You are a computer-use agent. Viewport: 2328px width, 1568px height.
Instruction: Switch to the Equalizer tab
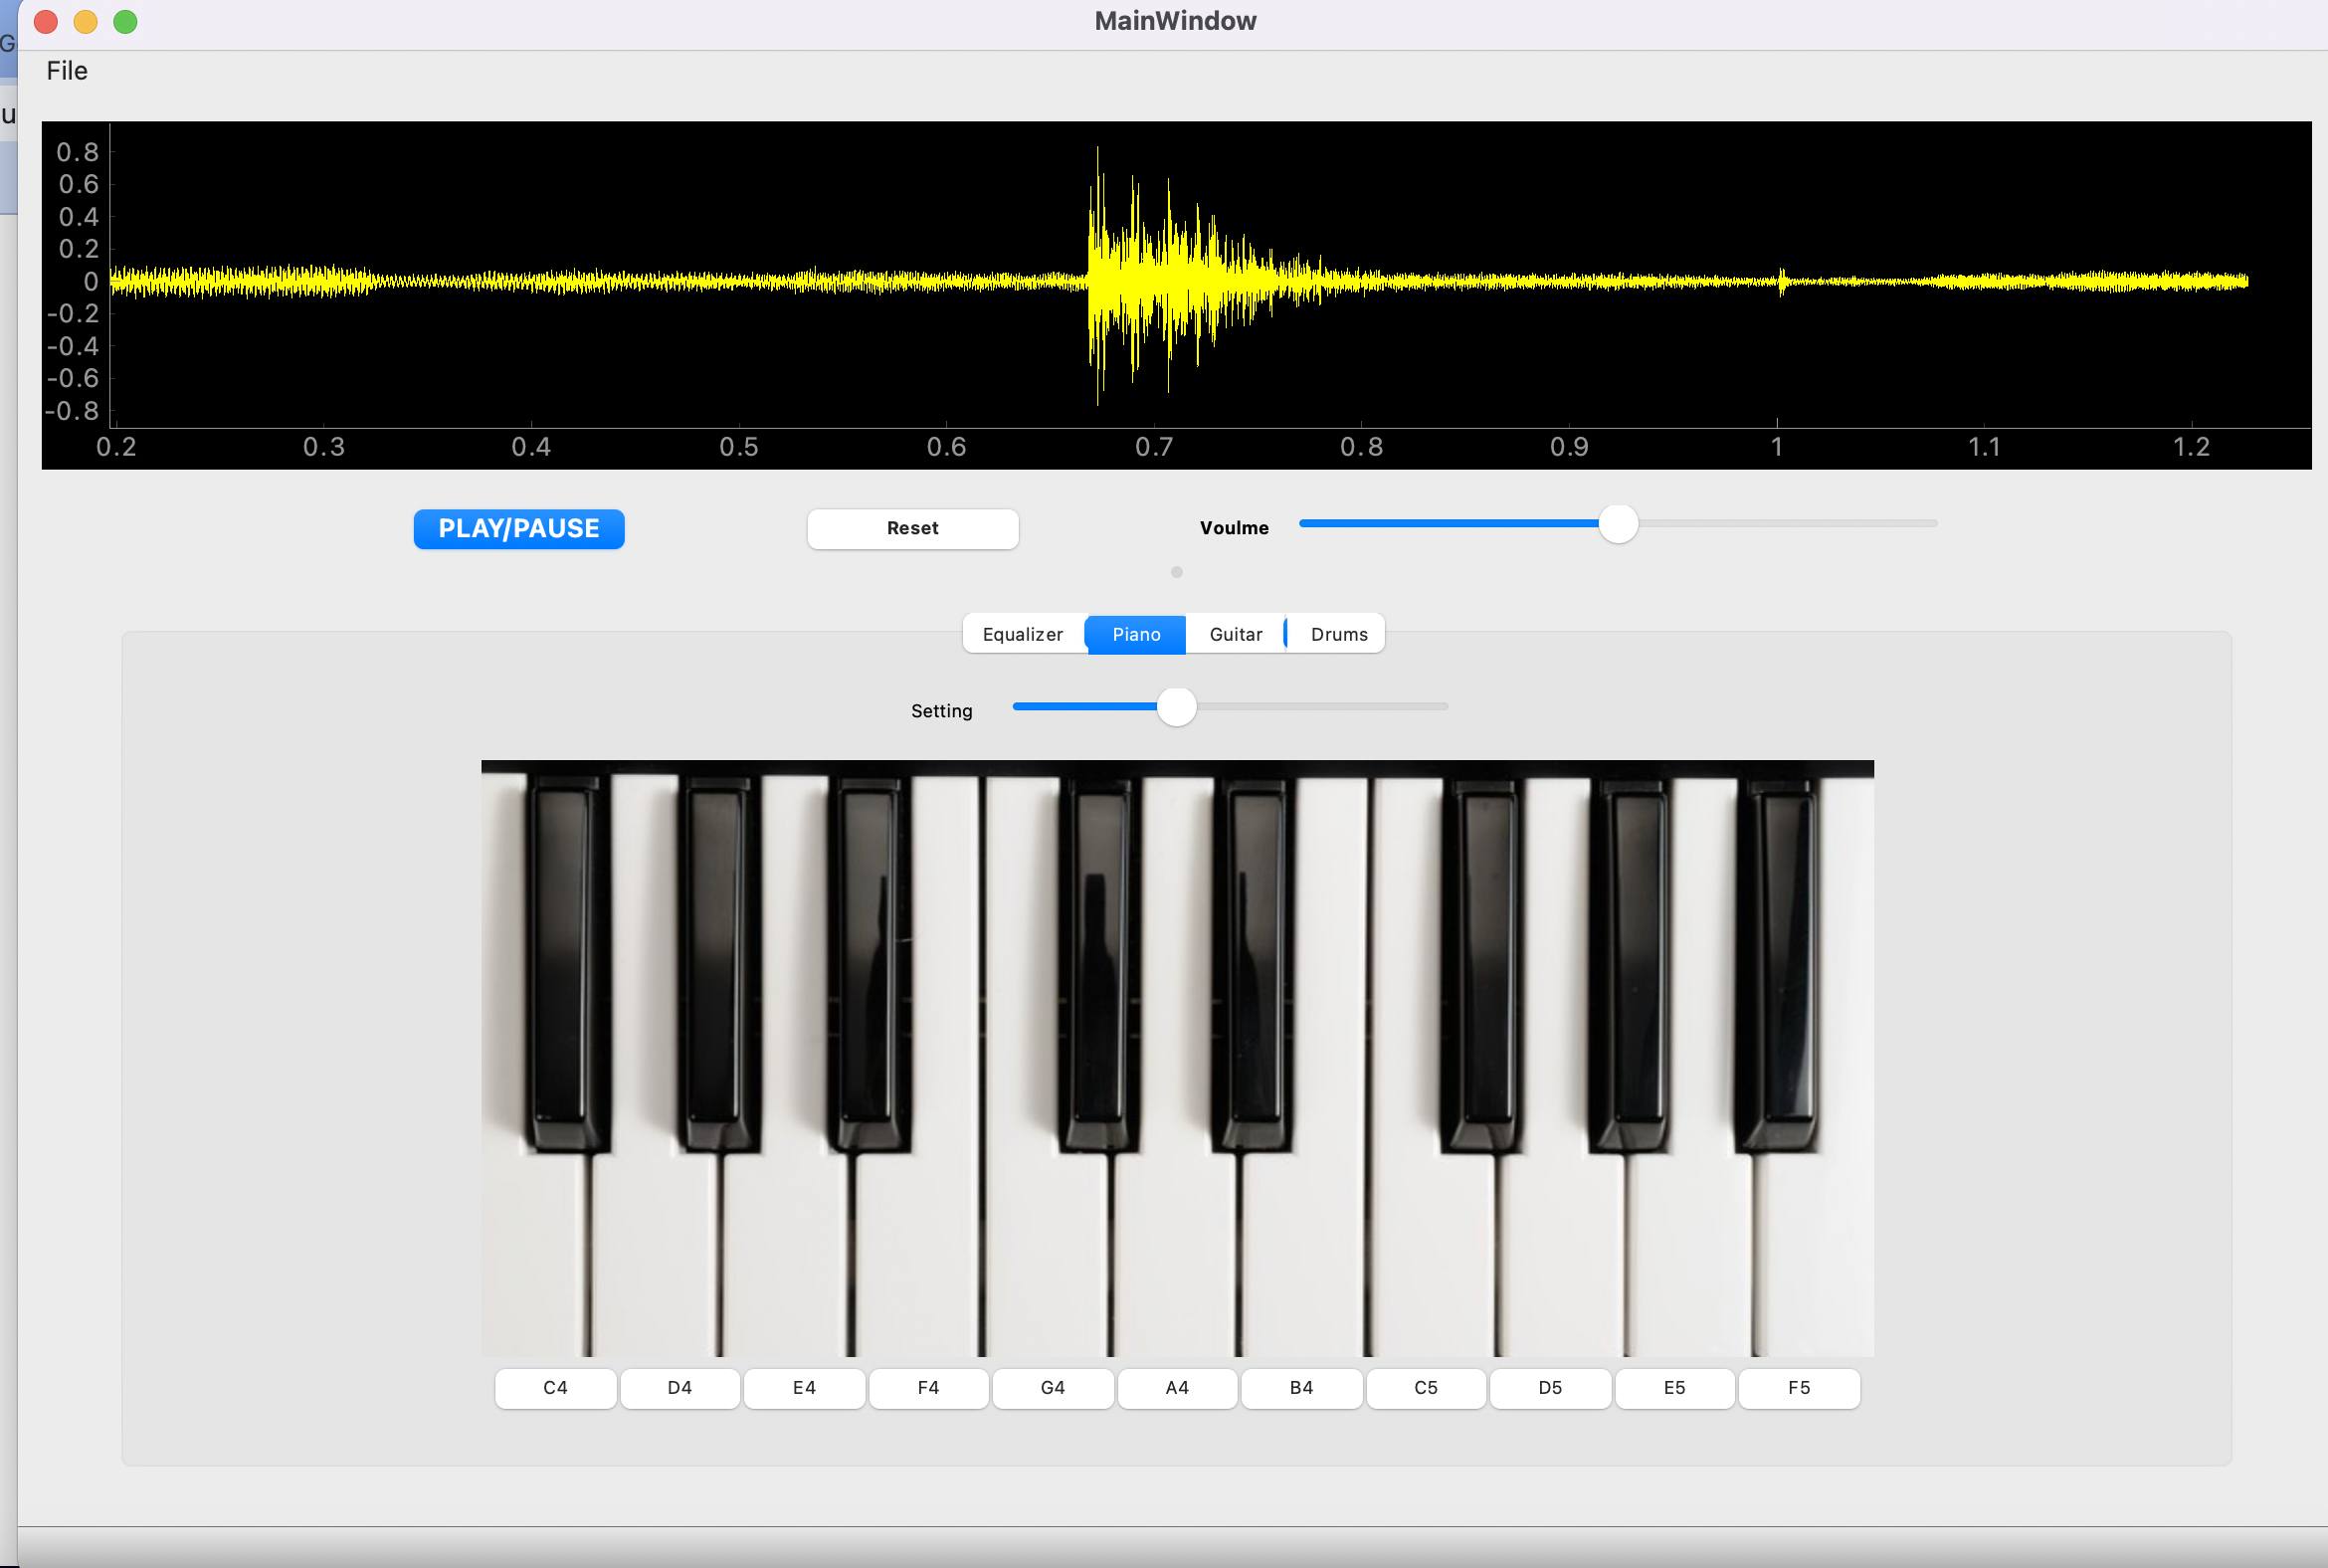[1022, 634]
